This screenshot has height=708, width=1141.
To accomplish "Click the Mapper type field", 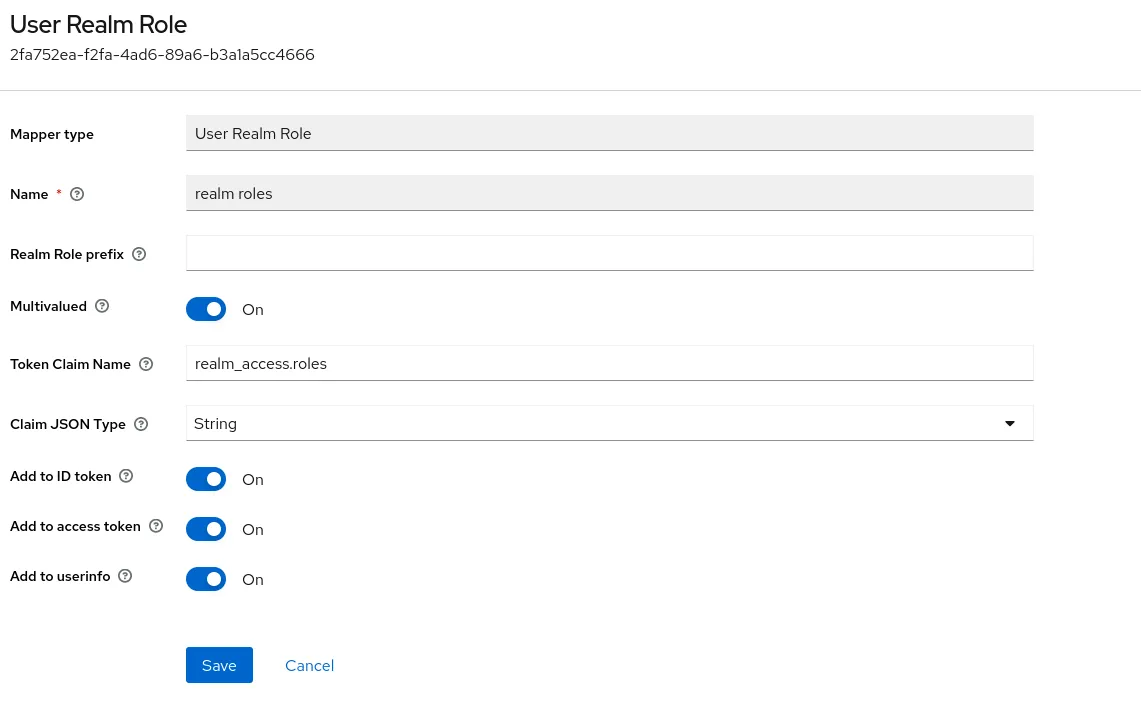I will tap(609, 133).
